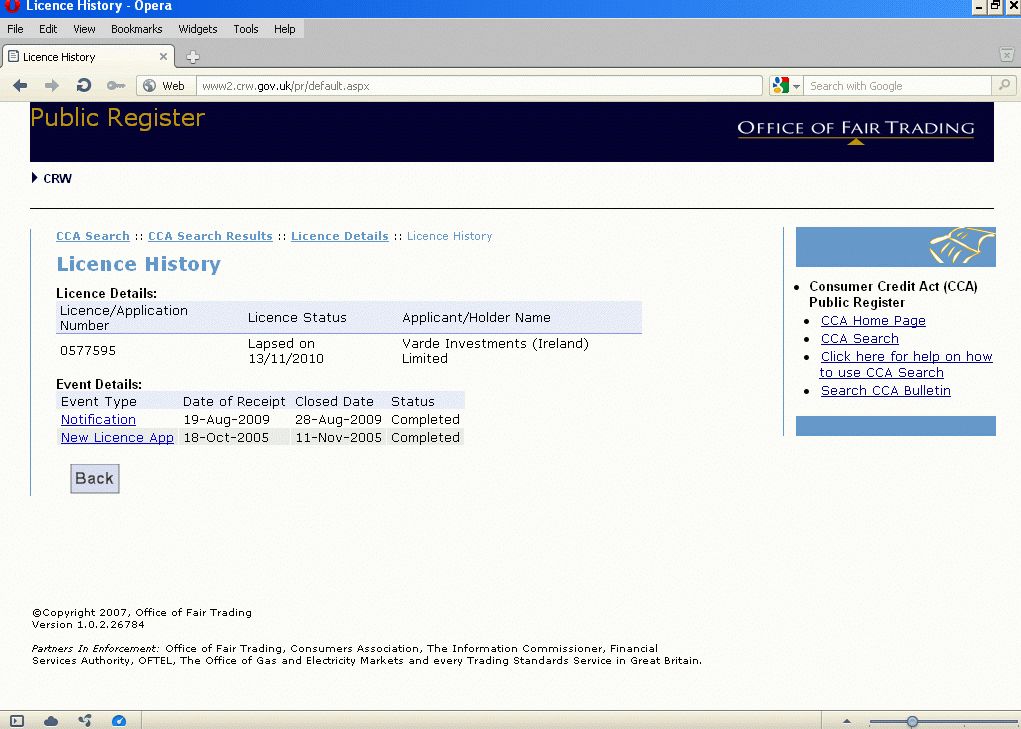1021x729 pixels.
Task: Open the New Licence App event link
Action: (x=117, y=438)
